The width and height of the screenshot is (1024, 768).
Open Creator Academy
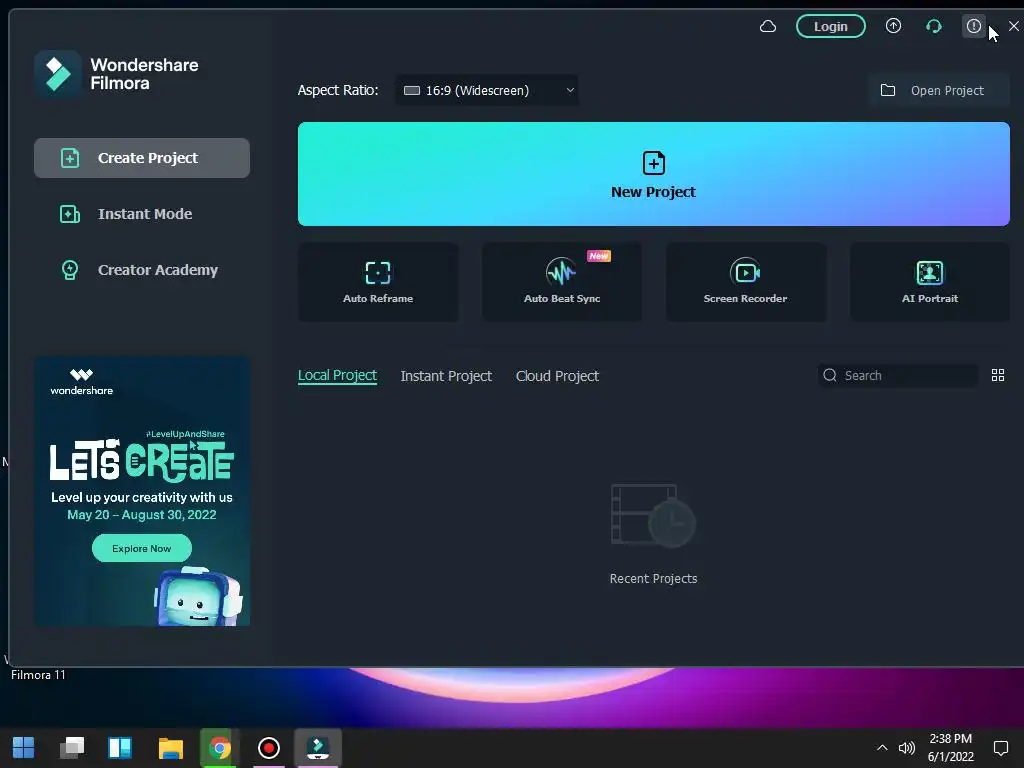[142, 270]
